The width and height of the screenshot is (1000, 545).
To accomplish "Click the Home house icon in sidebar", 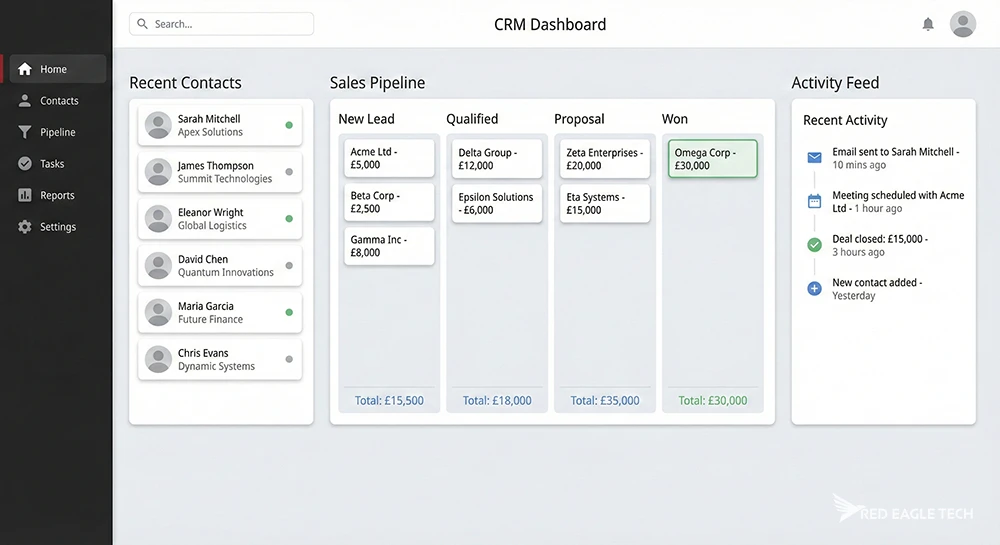I will pos(25,69).
